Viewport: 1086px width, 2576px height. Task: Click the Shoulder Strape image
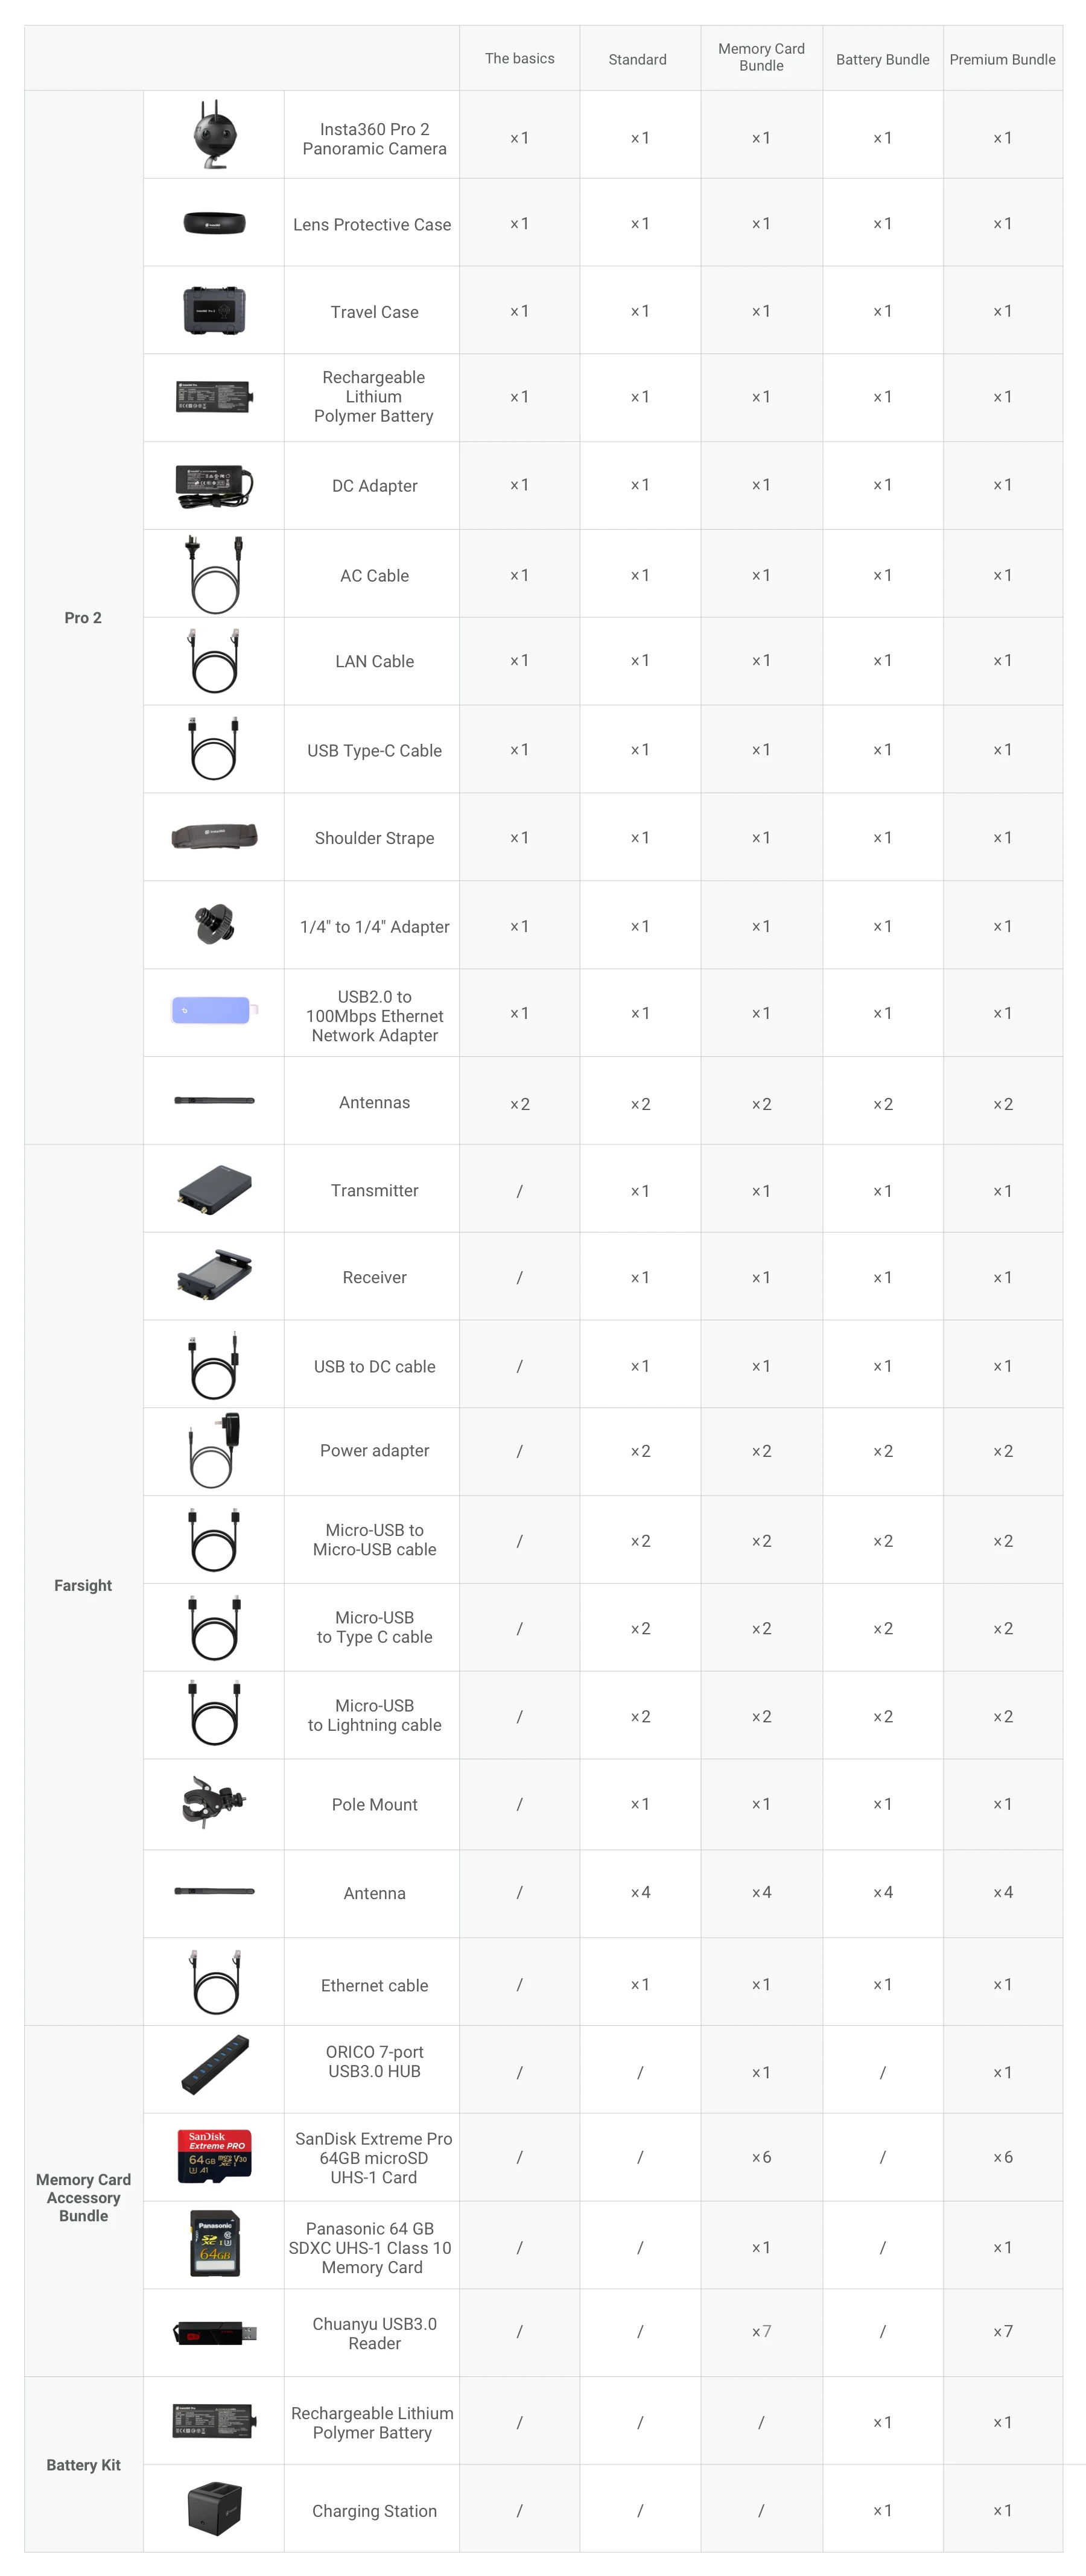click(x=214, y=836)
